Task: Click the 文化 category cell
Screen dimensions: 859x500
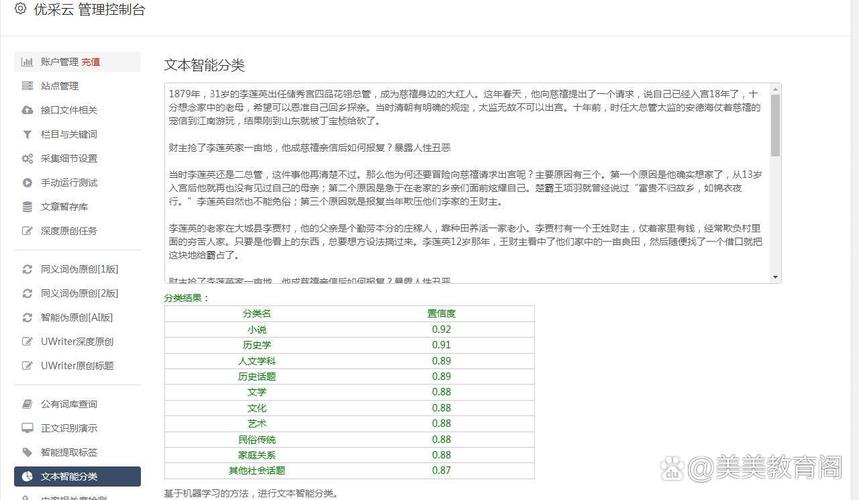Action: click(x=257, y=408)
